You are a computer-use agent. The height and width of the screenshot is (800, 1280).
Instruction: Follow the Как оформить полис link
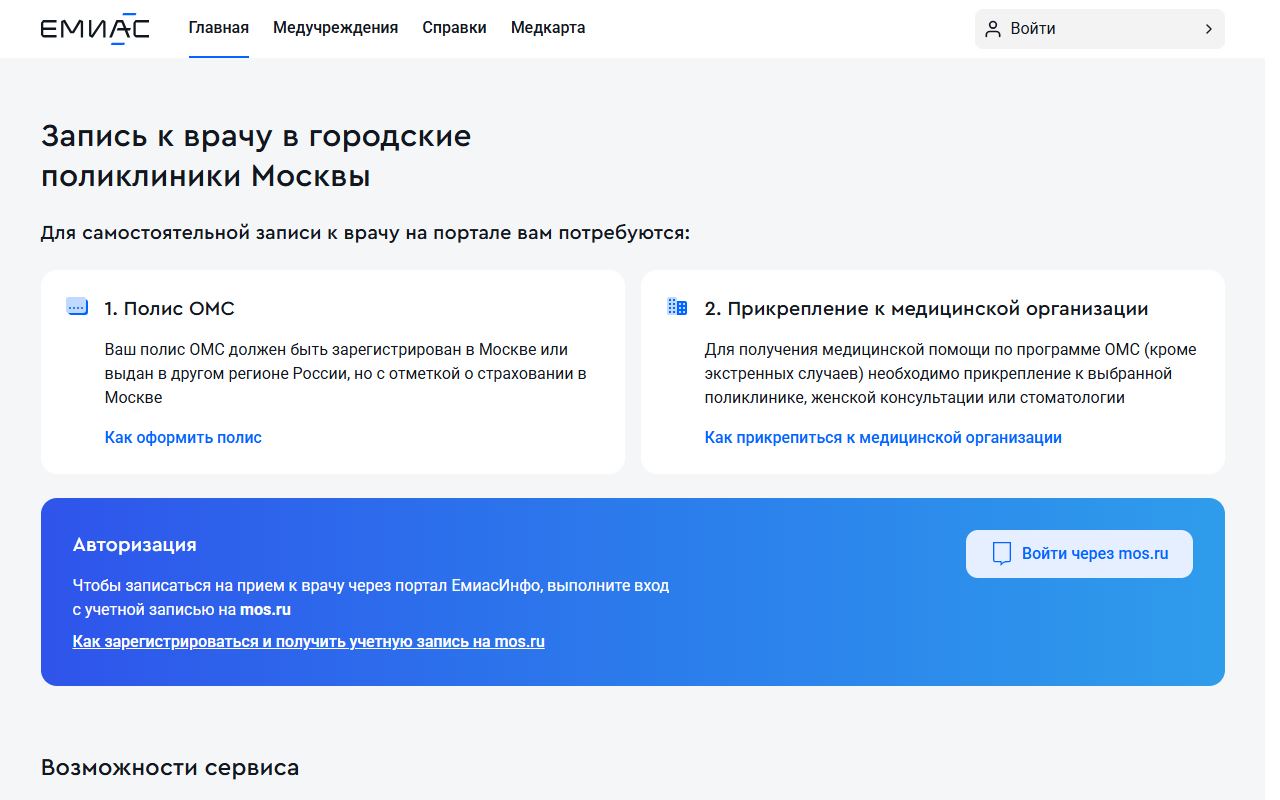click(x=183, y=437)
